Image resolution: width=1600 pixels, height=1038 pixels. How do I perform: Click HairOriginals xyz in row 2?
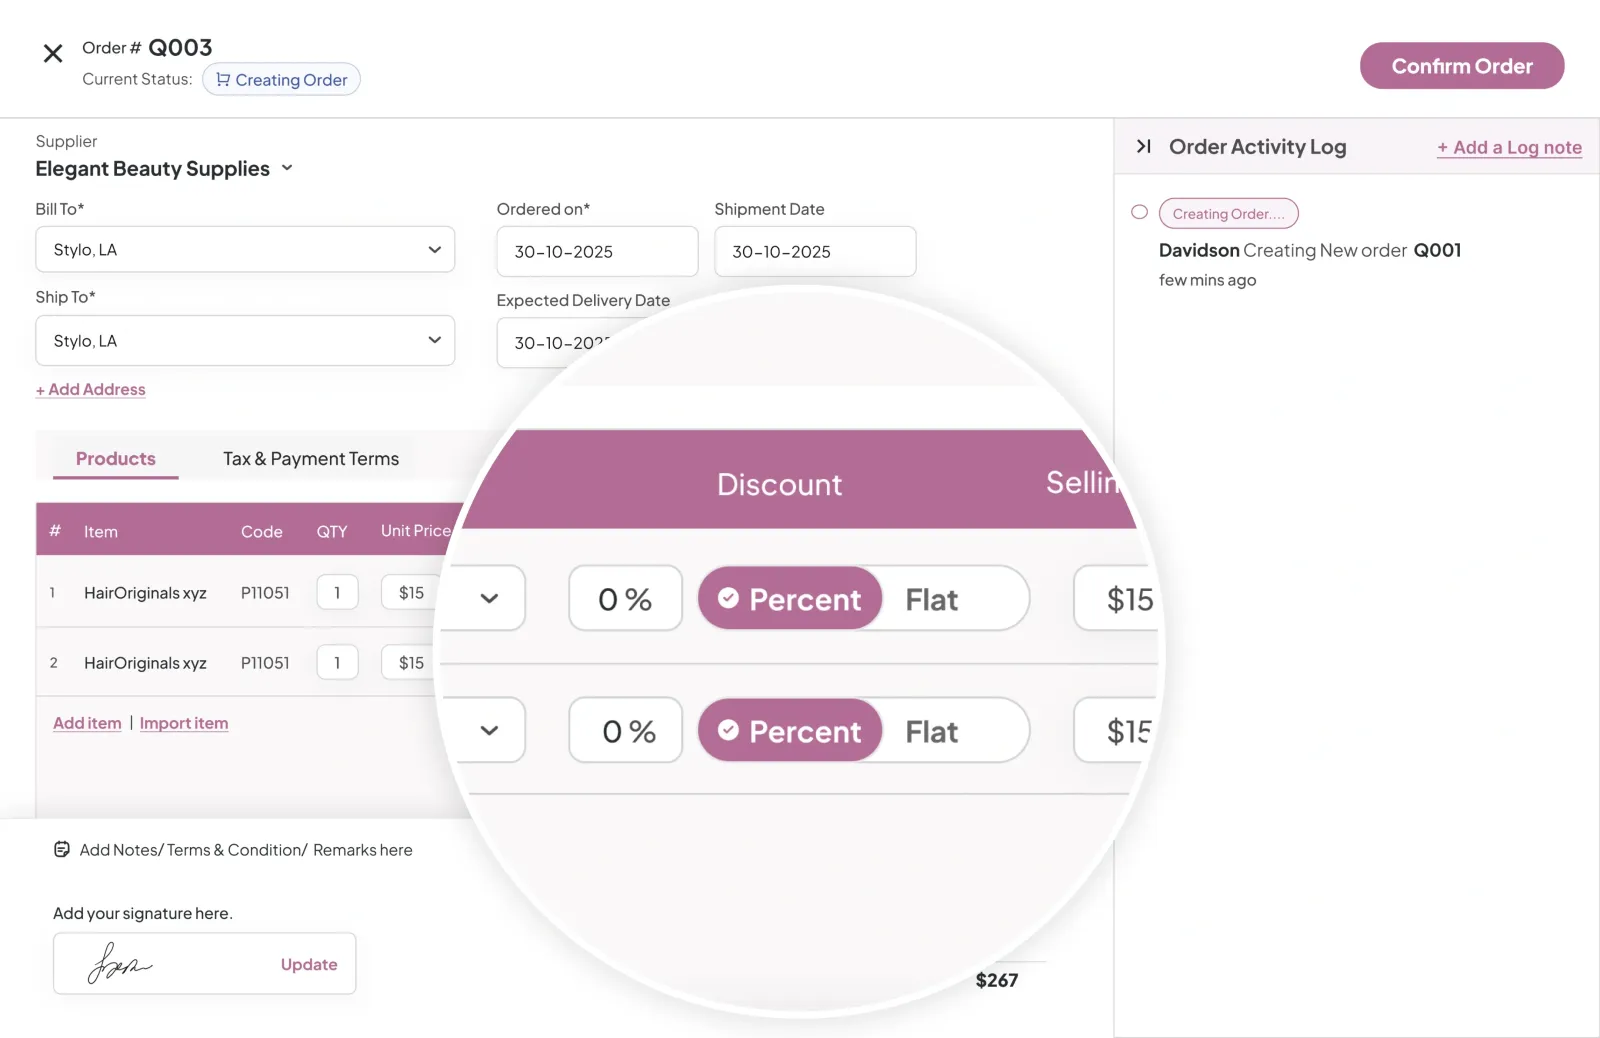145,663
